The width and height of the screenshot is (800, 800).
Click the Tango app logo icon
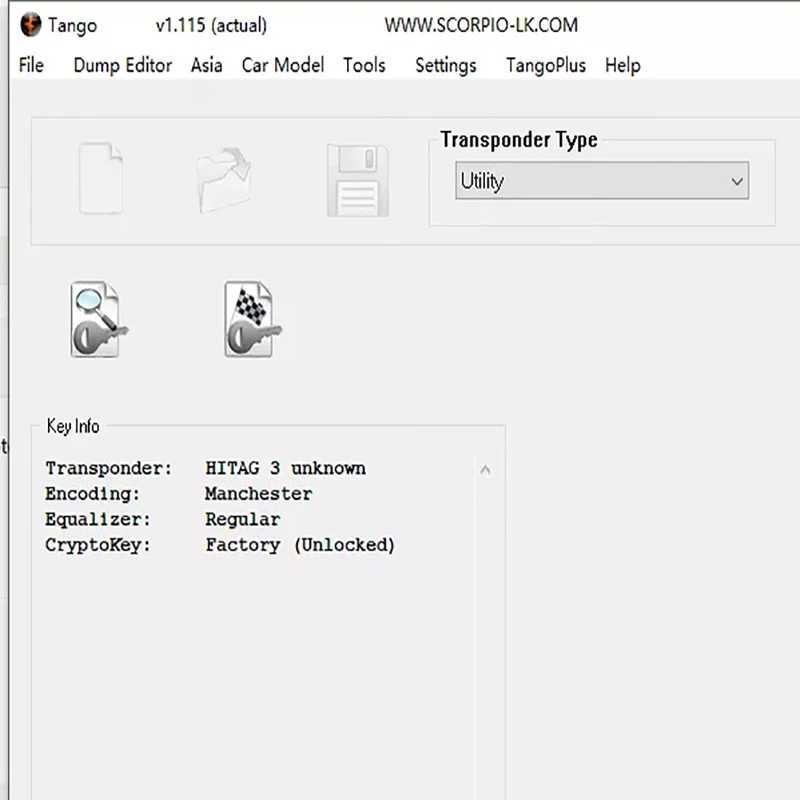point(31,24)
